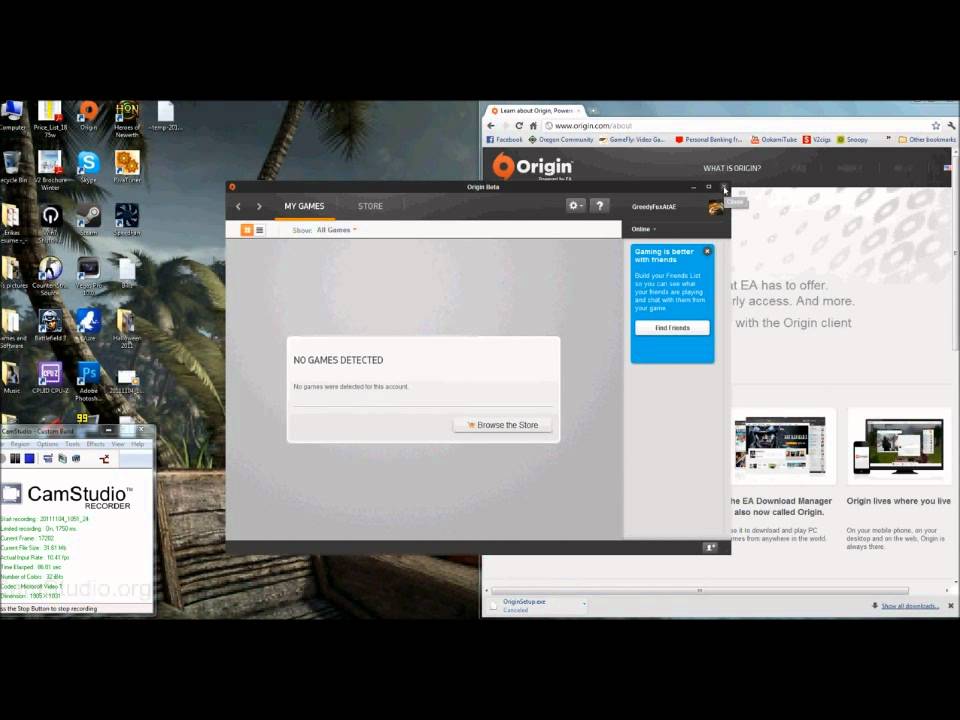Click the 'Origin lives where you live' image
Screen dimensions: 960x720
[899, 447]
